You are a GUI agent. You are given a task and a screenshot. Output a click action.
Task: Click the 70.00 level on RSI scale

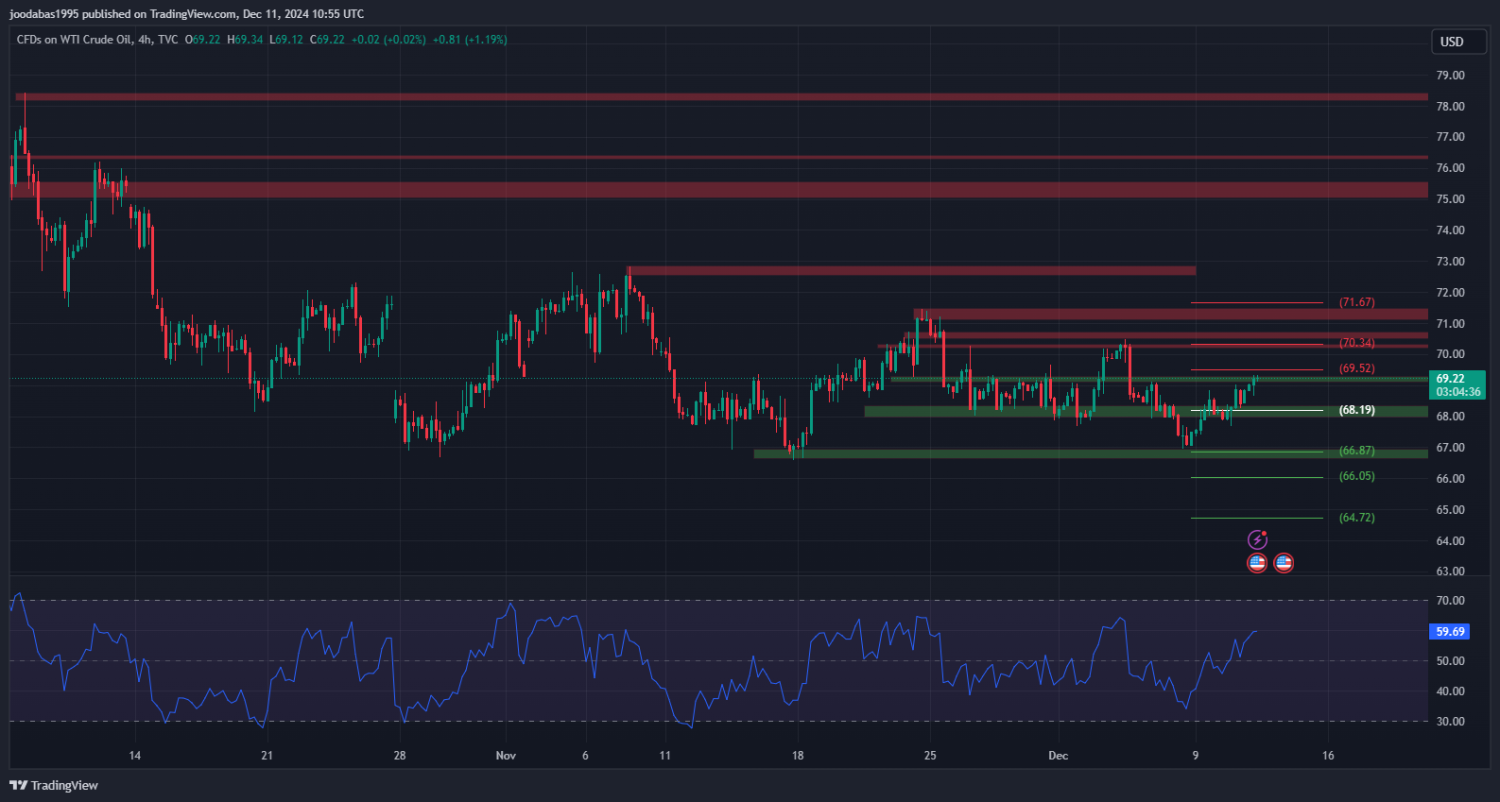pyautogui.click(x=1450, y=601)
